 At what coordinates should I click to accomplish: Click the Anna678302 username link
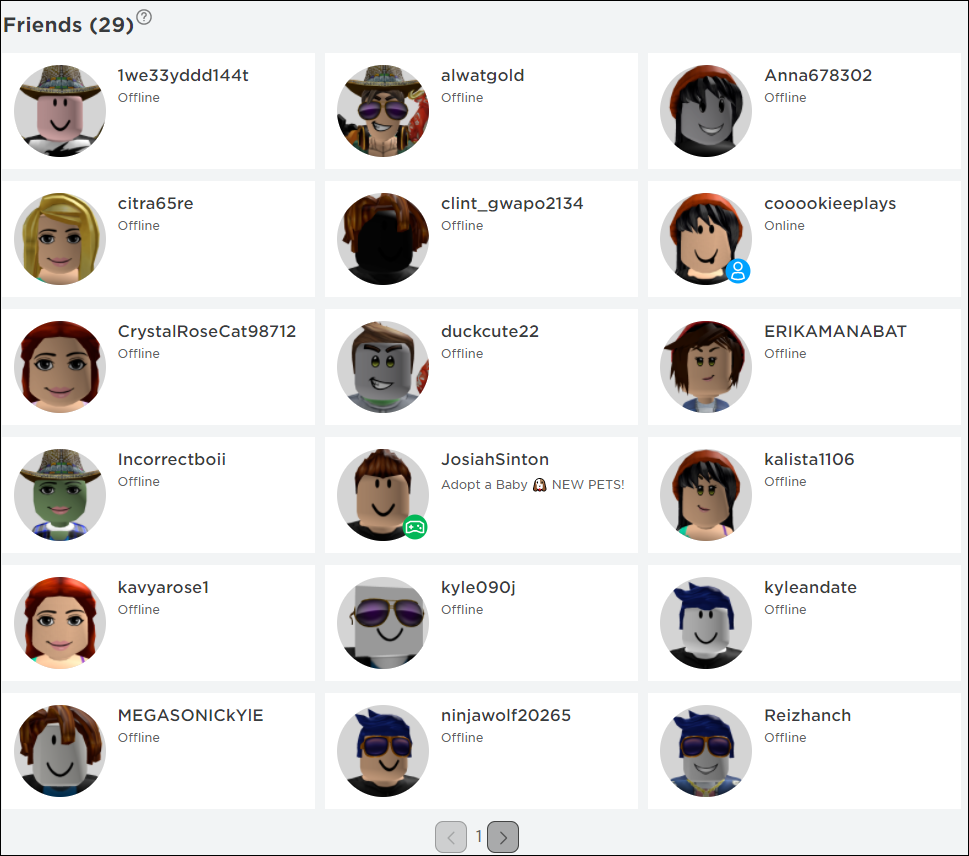click(x=818, y=75)
